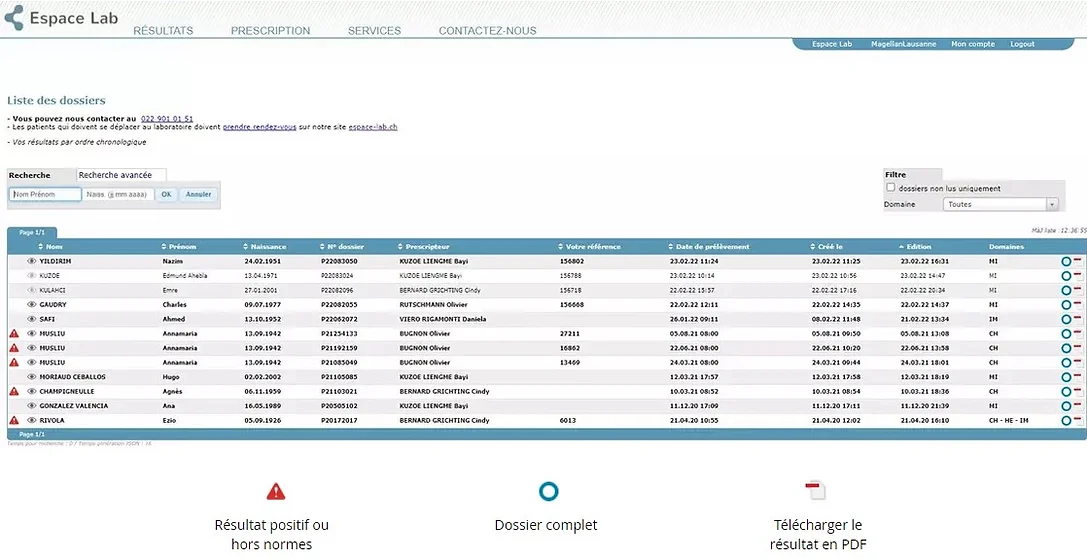Click the complete-dossier circle for YILDIRIM
Viewport: 1087px width, 559px height.
pos(1066,261)
